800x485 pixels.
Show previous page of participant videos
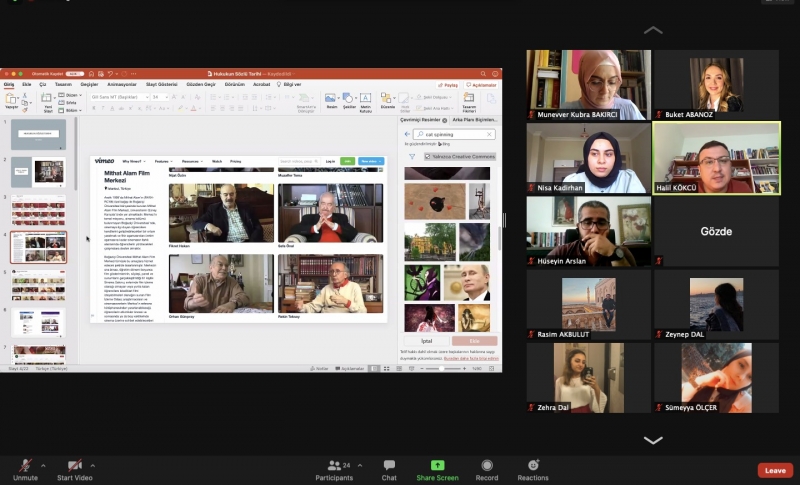653,30
